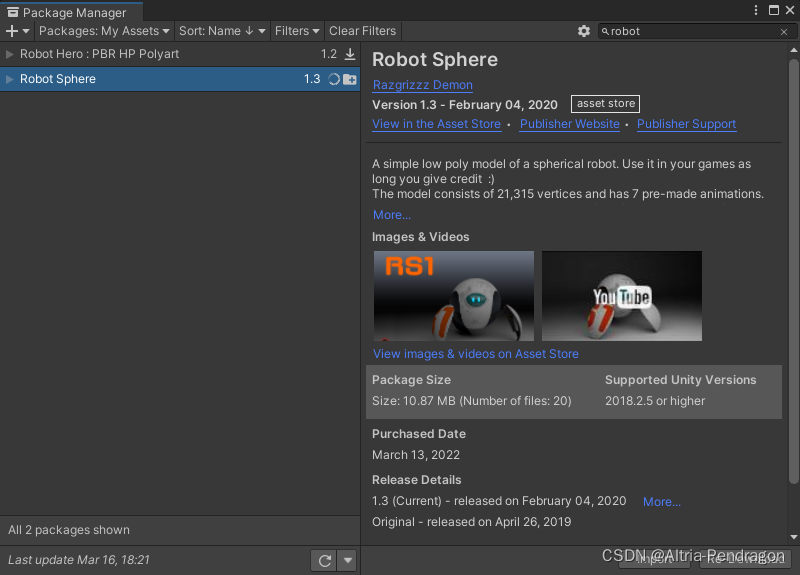This screenshot has width=800, height=575.
Task: Open the Publisher Support link
Action: 686,124
